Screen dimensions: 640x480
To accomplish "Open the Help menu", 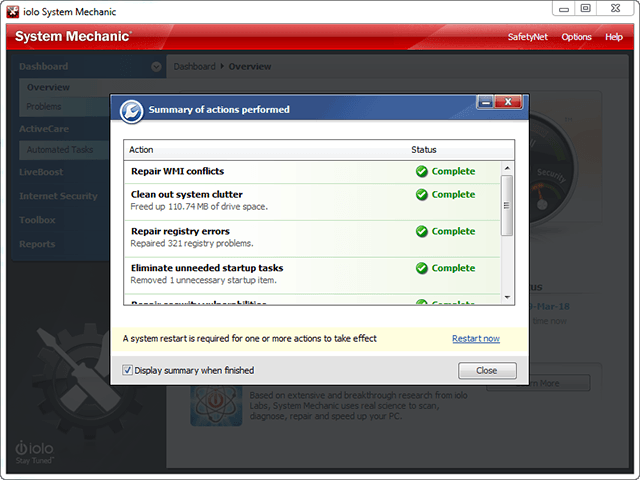I will [x=613, y=37].
